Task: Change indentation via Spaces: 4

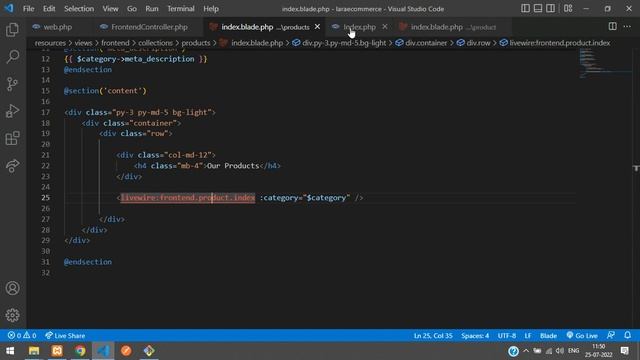Action: tap(475, 336)
